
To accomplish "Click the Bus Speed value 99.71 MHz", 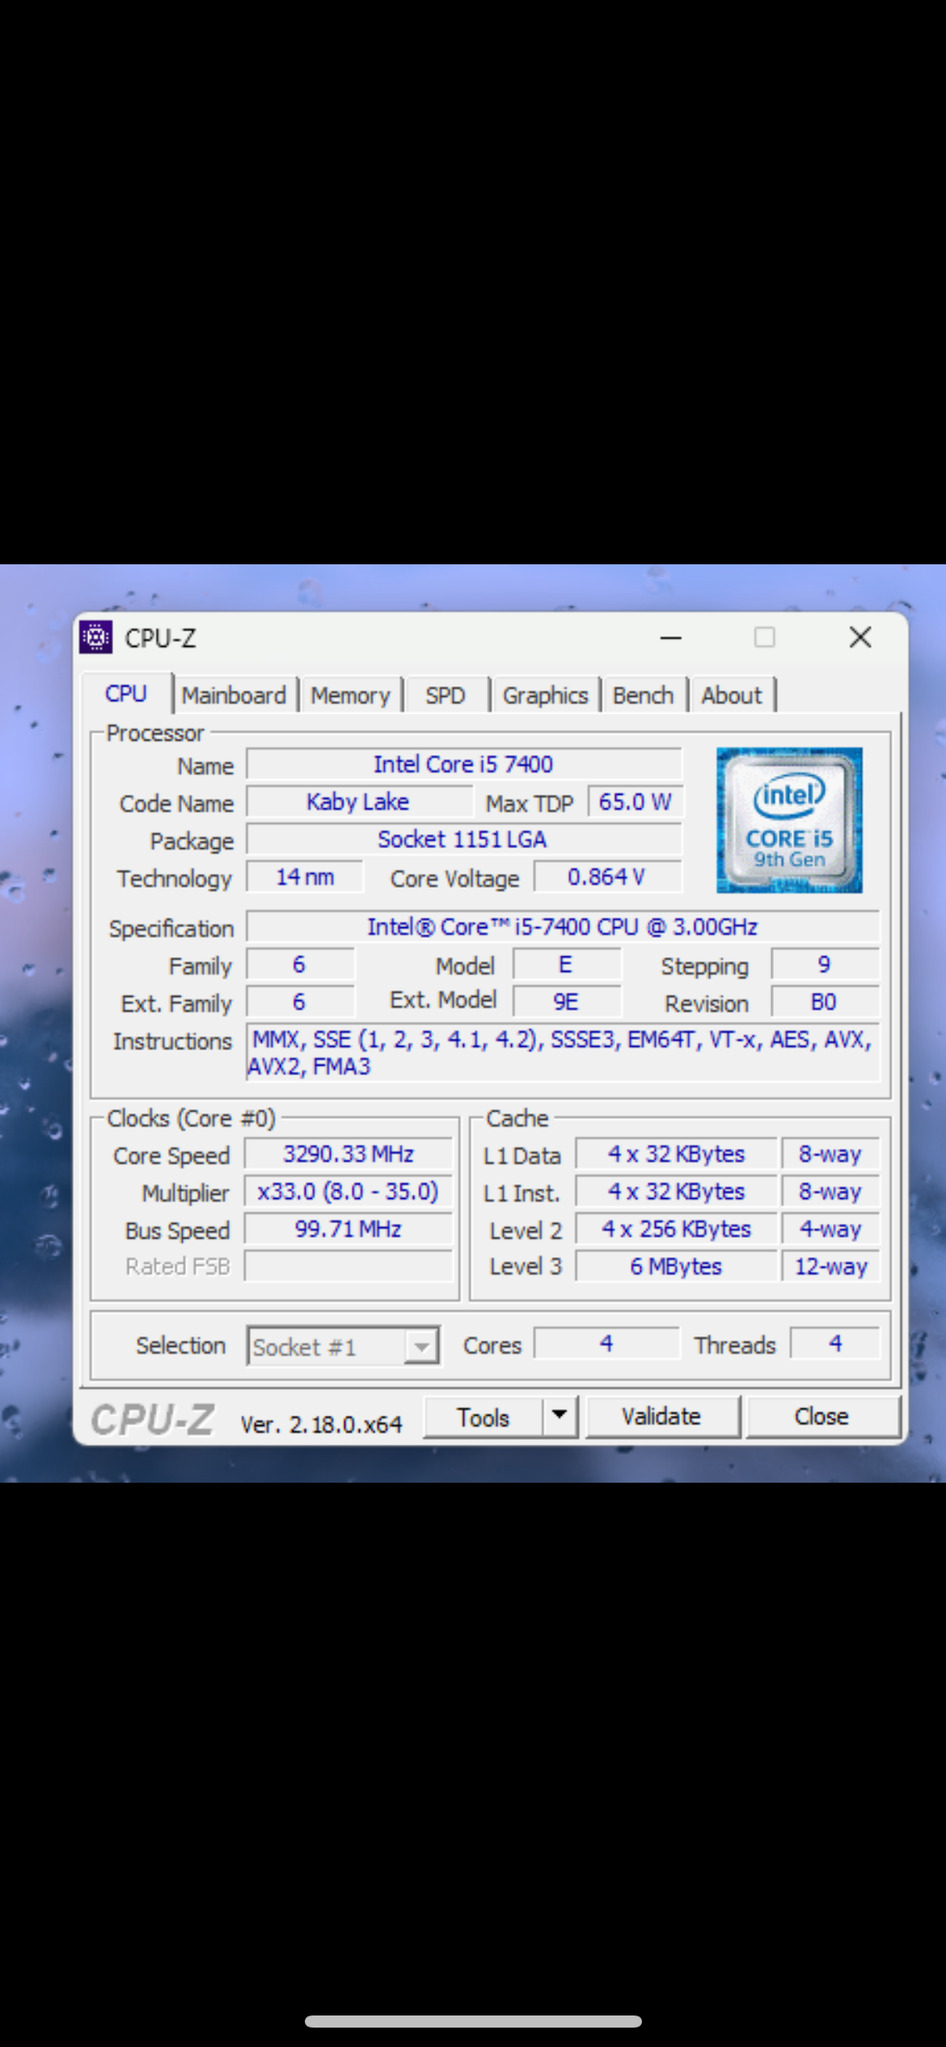I will (x=348, y=1229).
